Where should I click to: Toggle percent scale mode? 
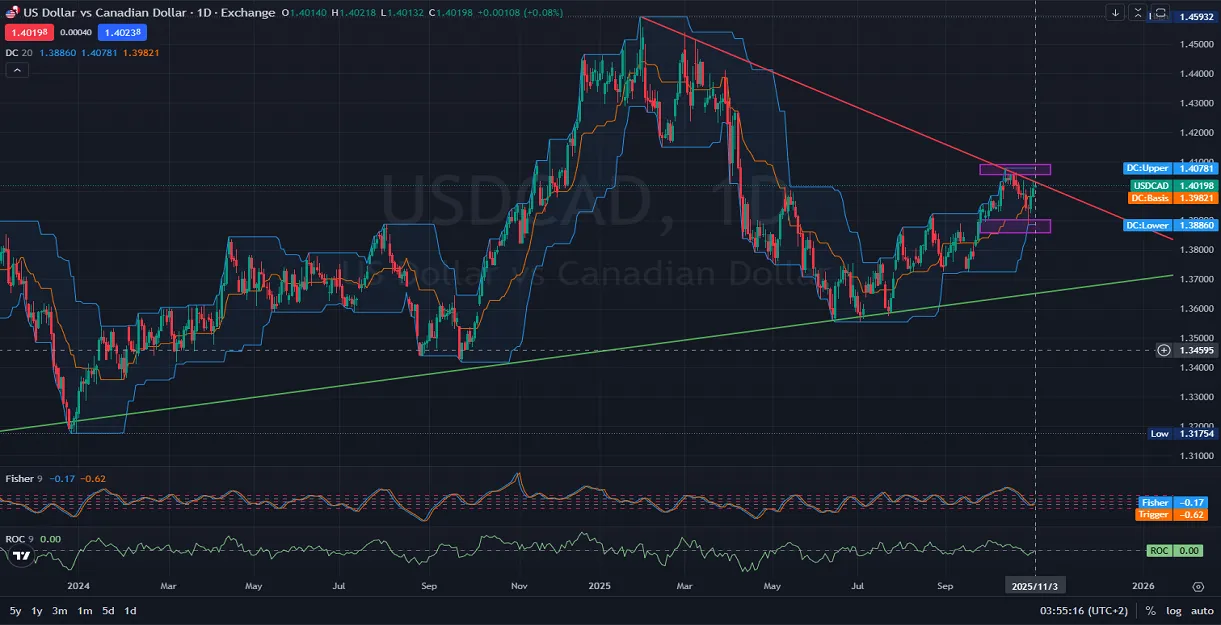click(1151, 610)
